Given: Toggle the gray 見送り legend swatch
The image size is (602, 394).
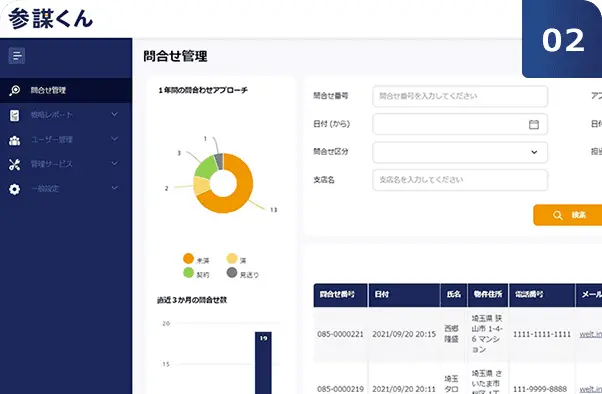Looking at the screenshot, I should tap(232, 273).
